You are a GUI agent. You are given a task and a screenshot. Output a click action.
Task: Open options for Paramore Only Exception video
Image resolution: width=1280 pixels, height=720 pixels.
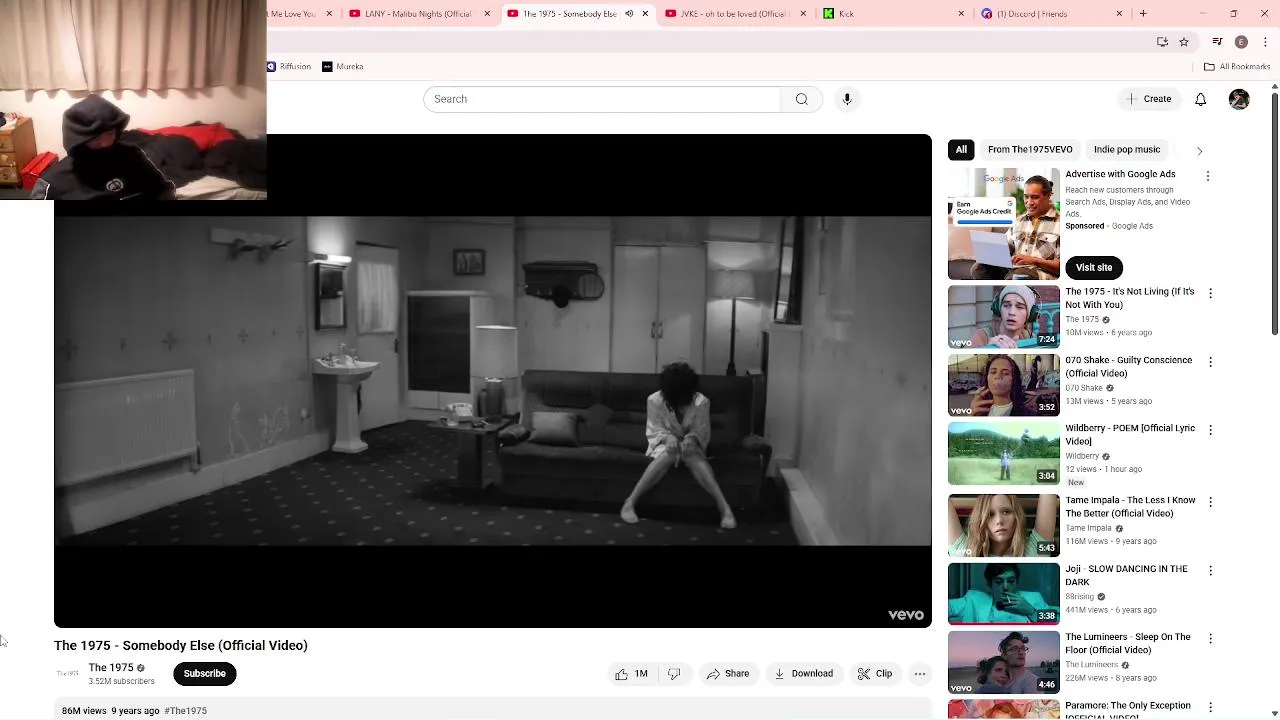point(1210,708)
